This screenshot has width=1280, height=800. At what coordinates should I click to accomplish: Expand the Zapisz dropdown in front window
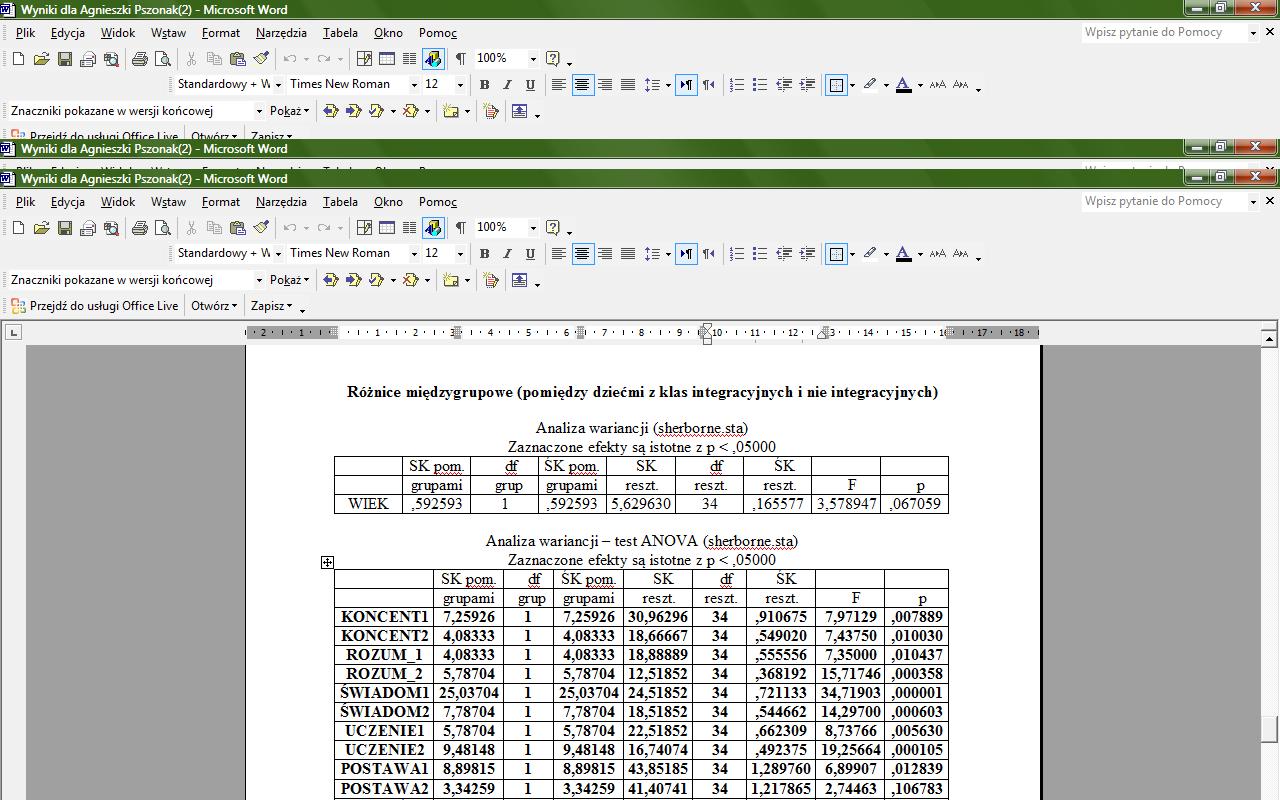pyautogui.click(x=271, y=306)
